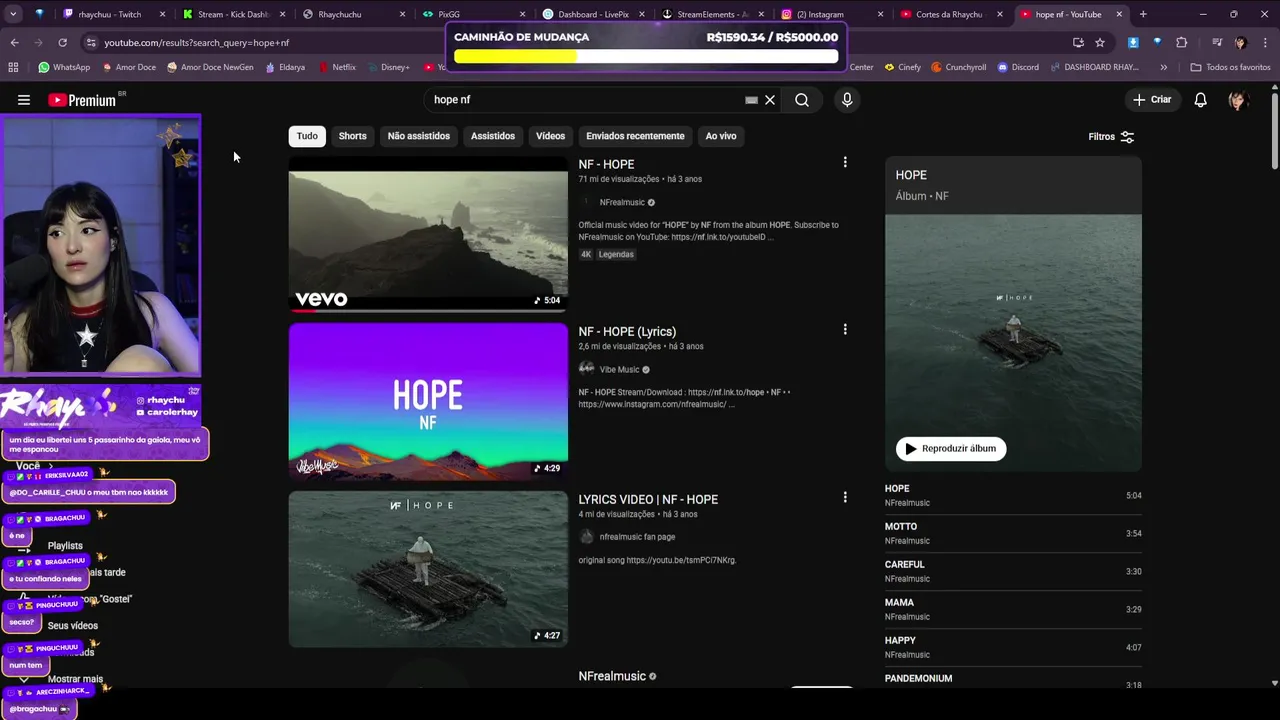Select the Assistidos filter chip
The width and height of the screenshot is (1280, 720).
coord(493,136)
